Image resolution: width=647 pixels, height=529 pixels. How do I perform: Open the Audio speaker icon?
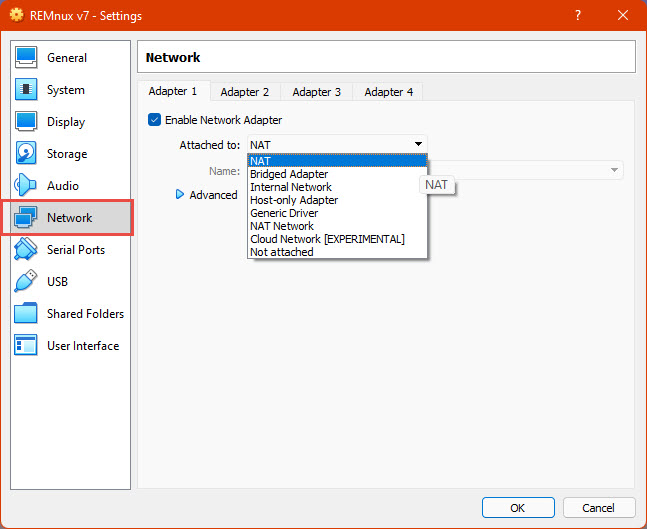tap(27, 186)
